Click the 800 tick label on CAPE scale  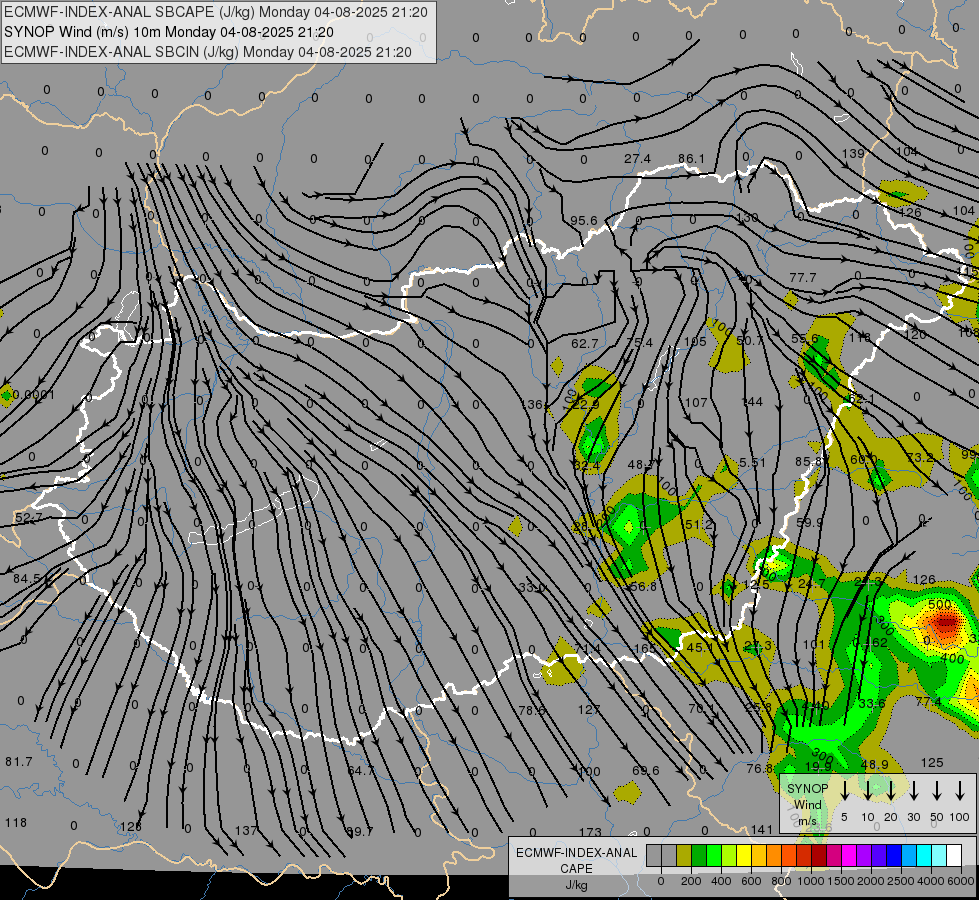pos(781,881)
